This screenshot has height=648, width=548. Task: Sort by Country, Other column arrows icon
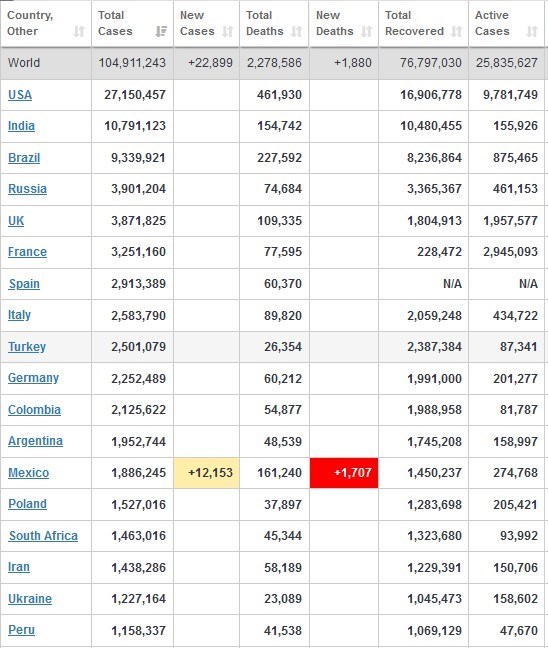(x=79, y=31)
